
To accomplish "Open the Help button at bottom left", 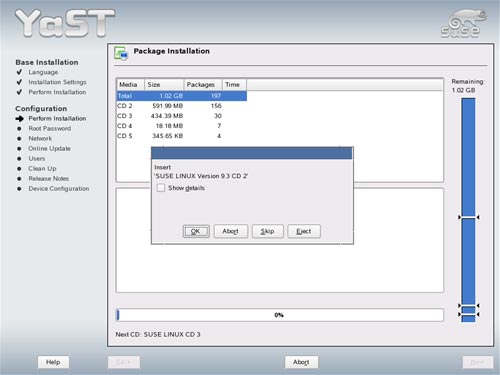I will pos(53,362).
